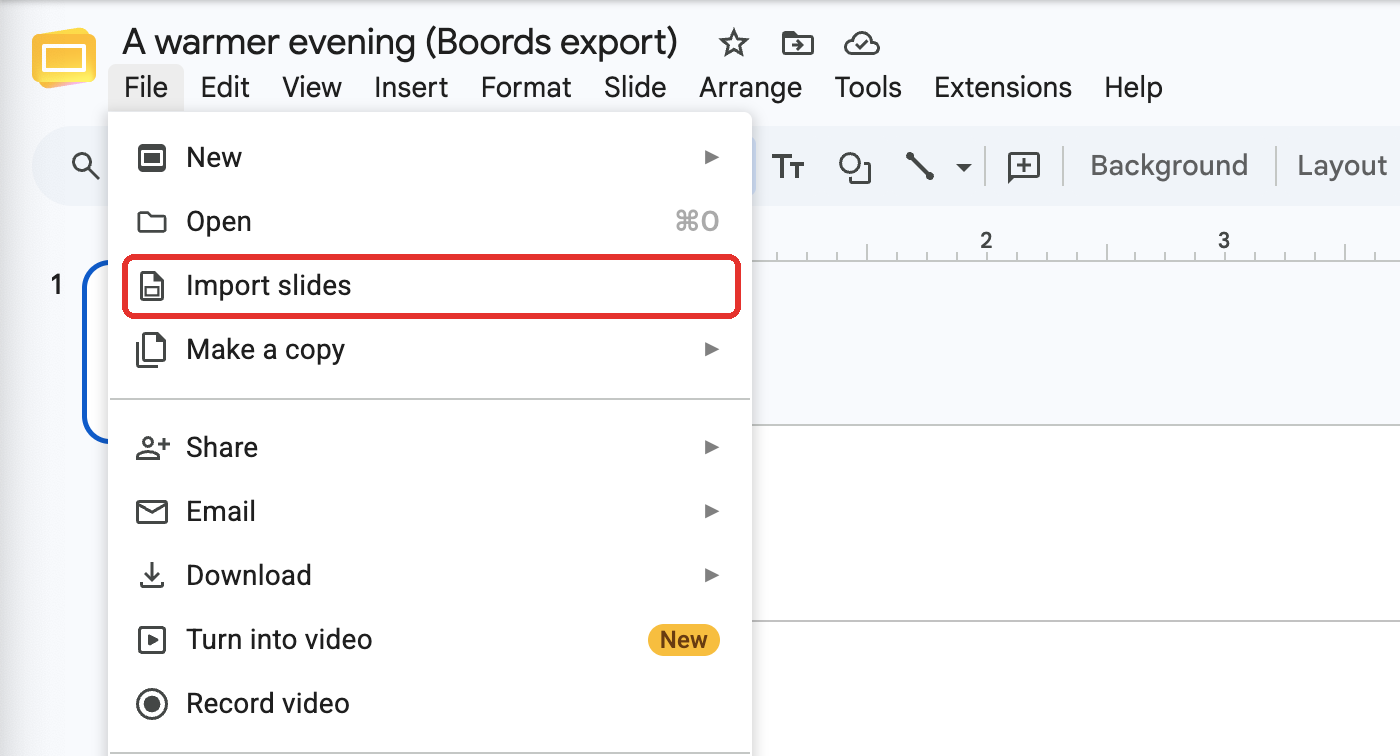Open the Edit menu

pyautogui.click(x=225, y=87)
